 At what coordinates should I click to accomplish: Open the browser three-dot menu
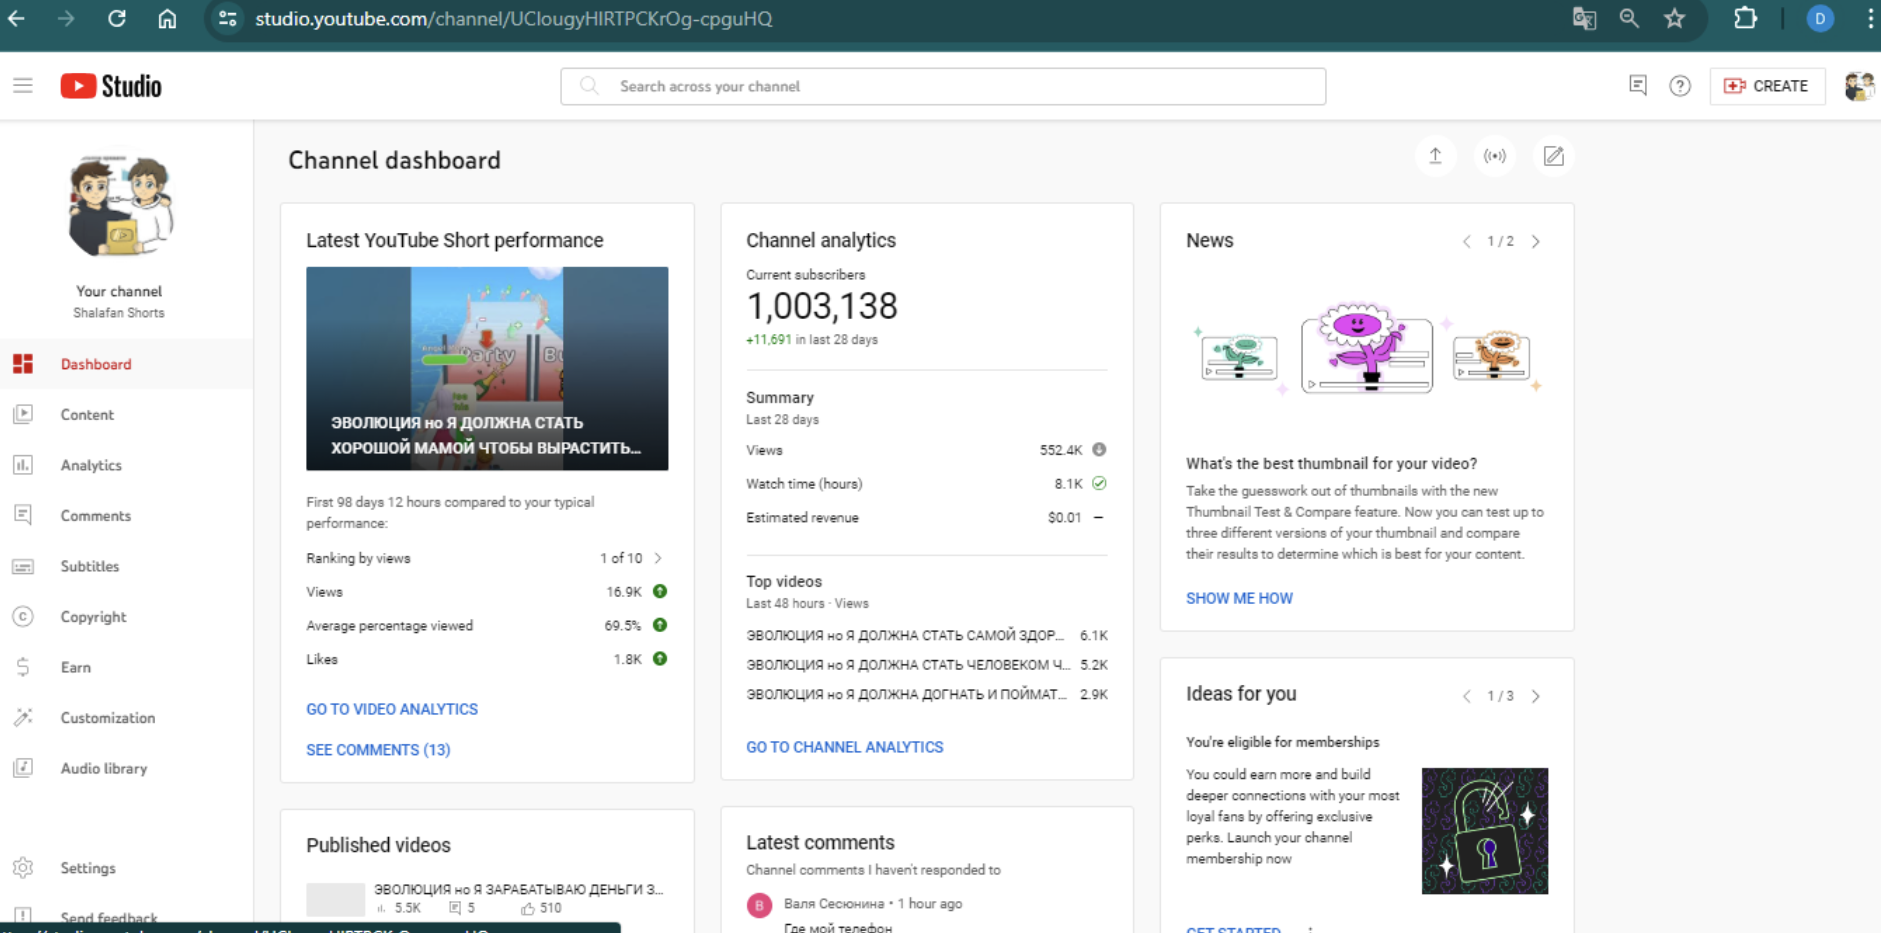tap(1868, 18)
